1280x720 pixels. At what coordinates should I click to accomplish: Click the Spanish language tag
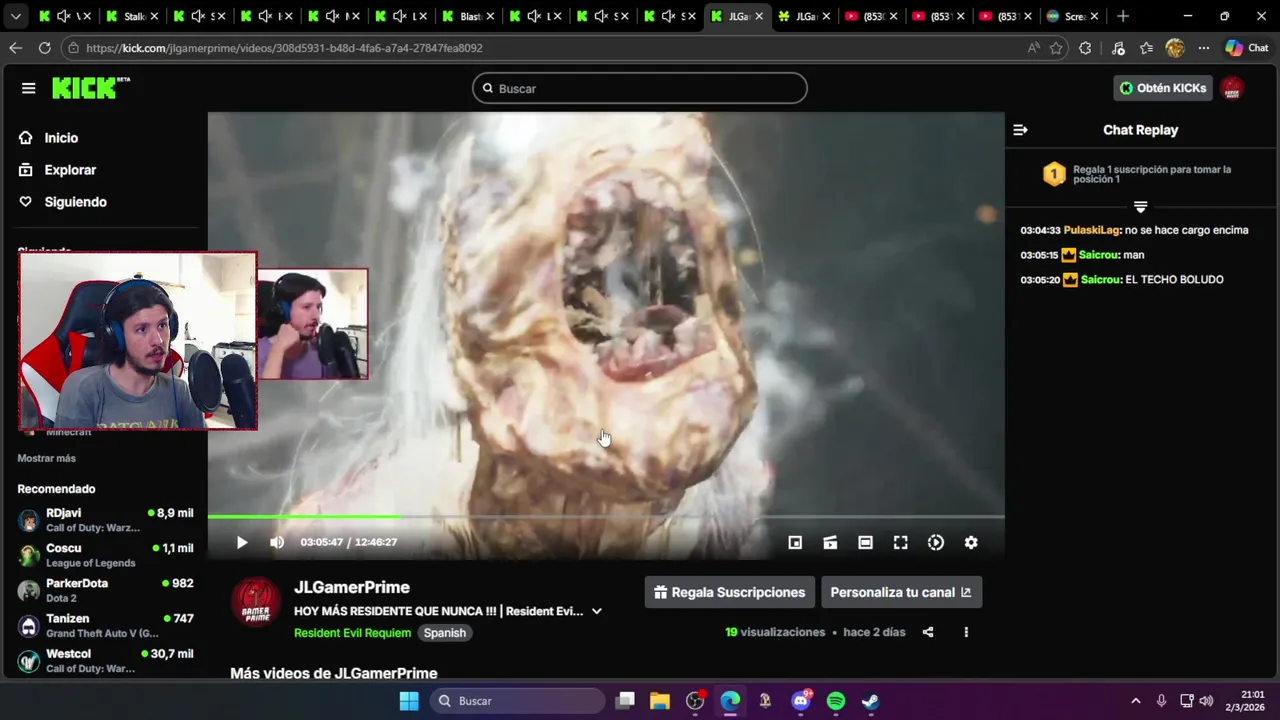pyautogui.click(x=444, y=633)
